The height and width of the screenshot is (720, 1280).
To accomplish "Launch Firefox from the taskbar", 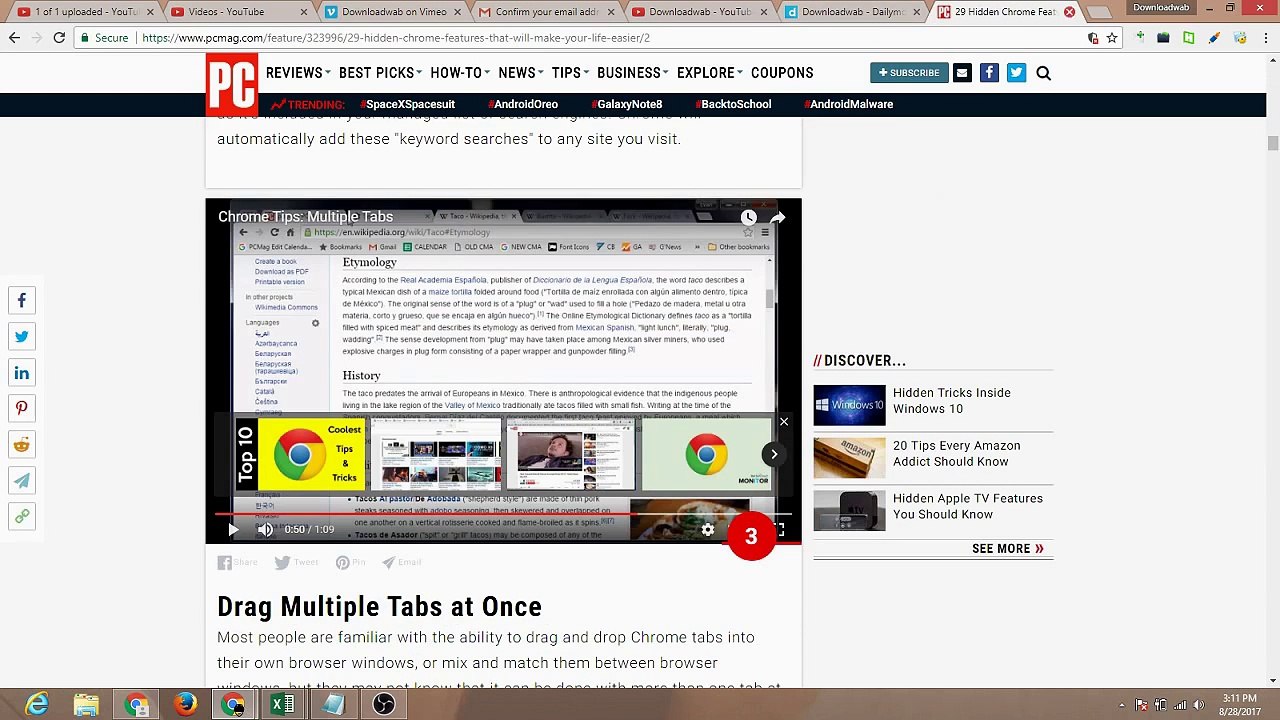I will pos(184,705).
